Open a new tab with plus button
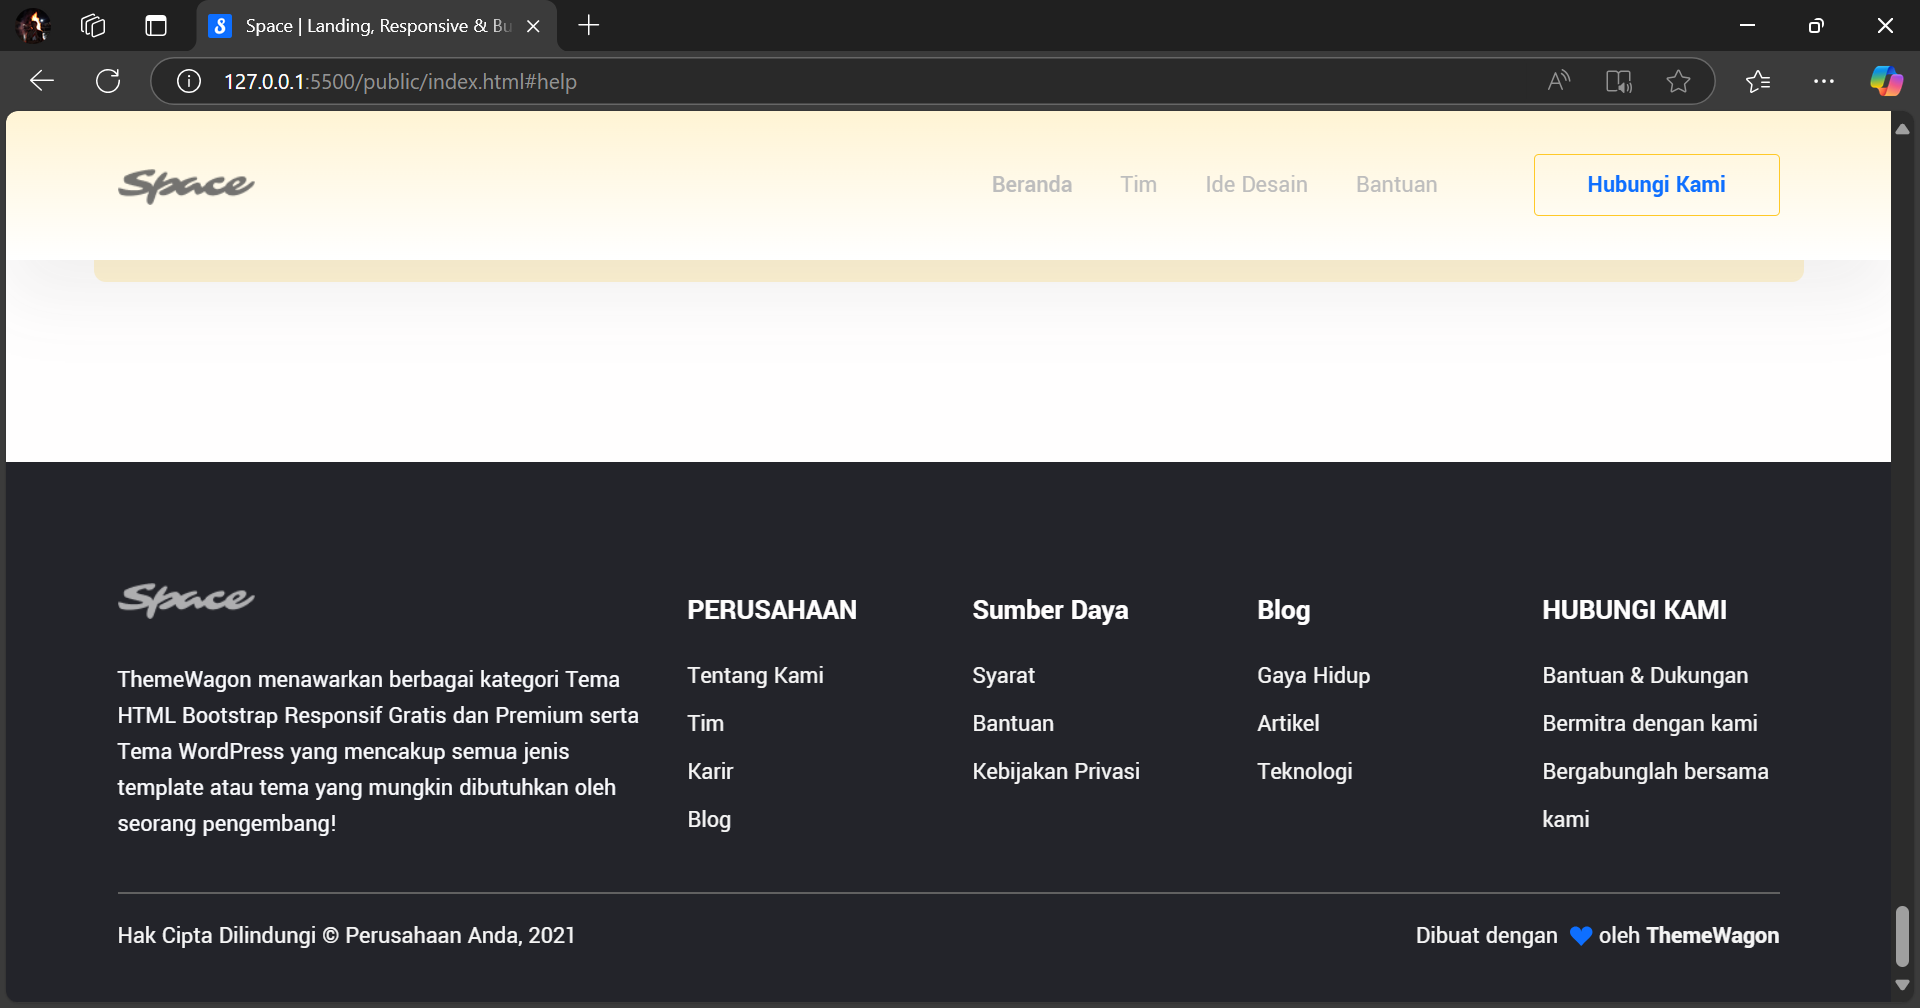Screen dimensions: 1920x1008 point(589,26)
